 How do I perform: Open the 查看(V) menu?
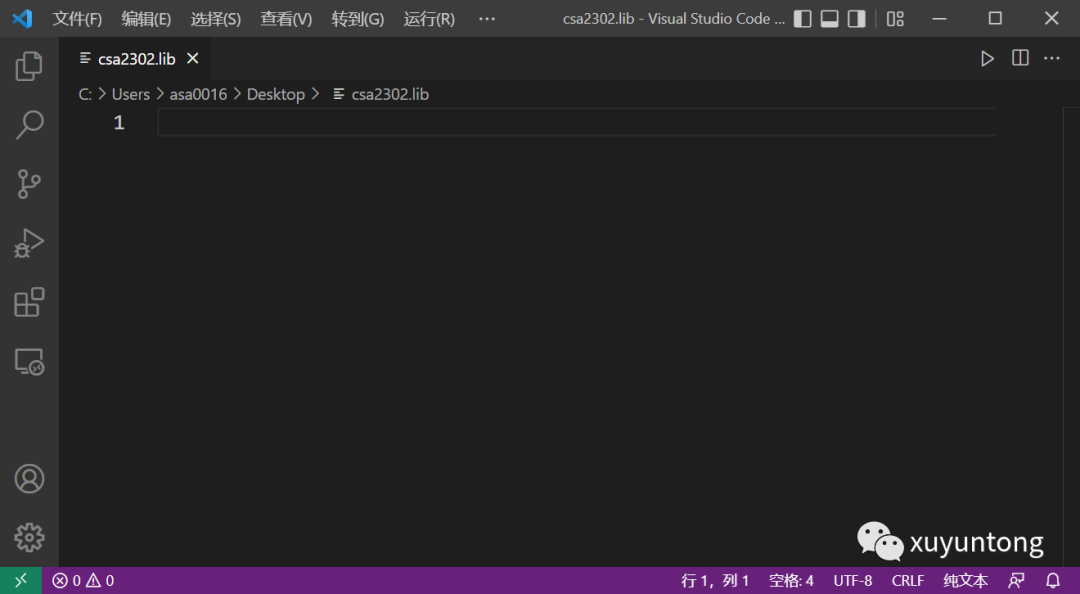[x=286, y=19]
